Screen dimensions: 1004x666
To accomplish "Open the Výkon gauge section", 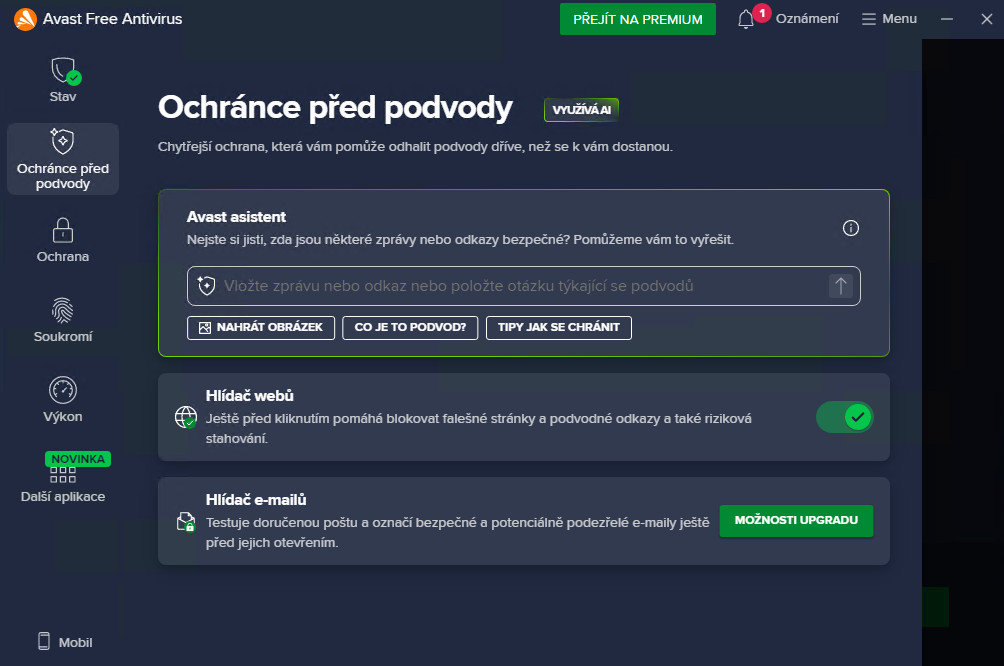I will [63, 390].
